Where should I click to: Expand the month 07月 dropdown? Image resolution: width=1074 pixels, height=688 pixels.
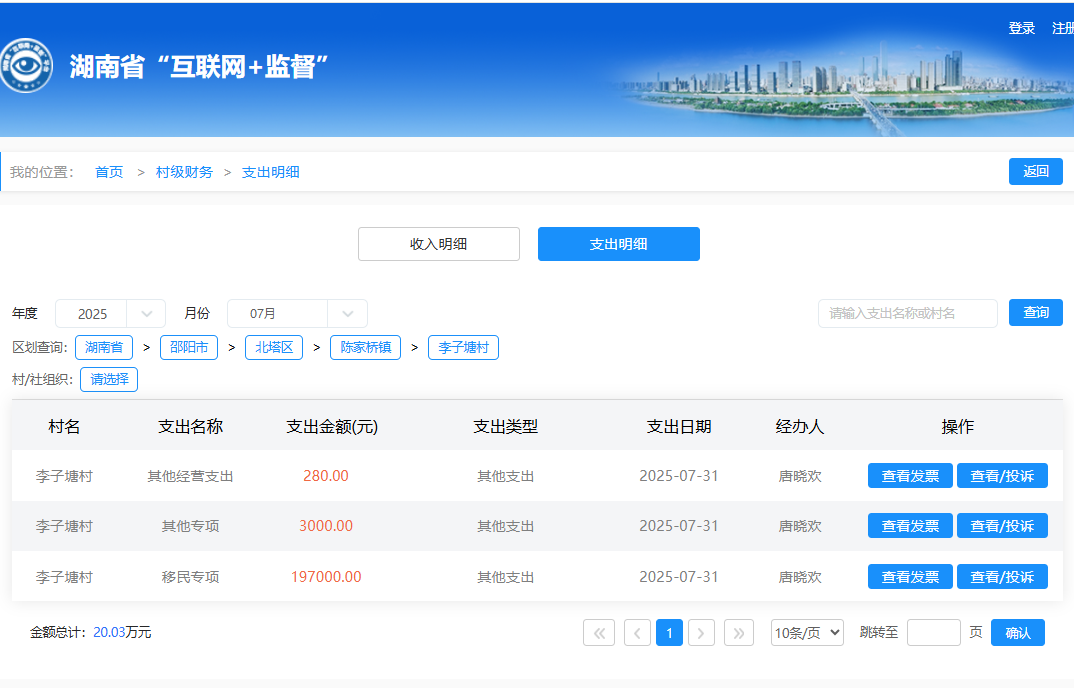click(x=297, y=314)
